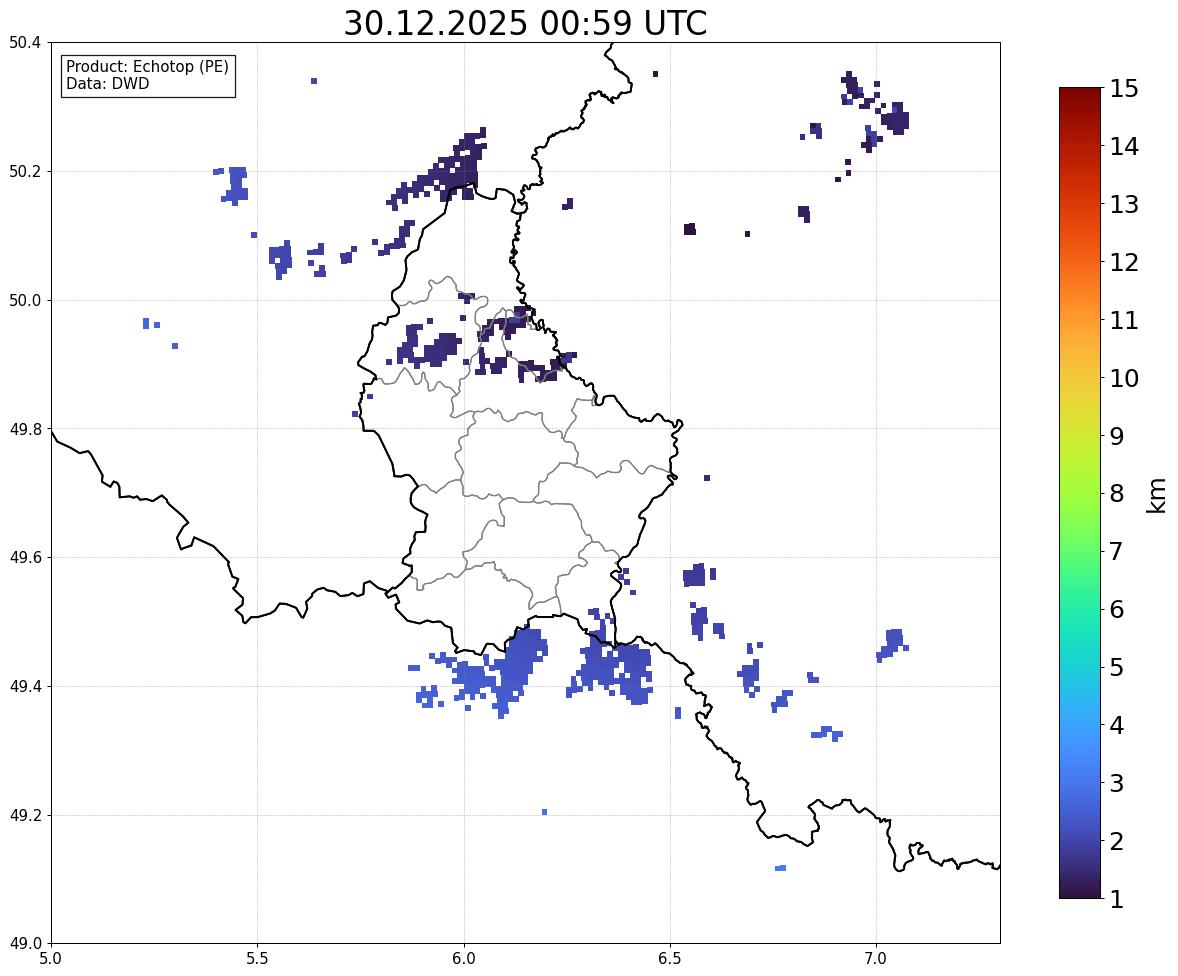This screenshot has width=1178, height=976.
Task: Click the '14' tick on the color bar
Action: [1124, 147]
